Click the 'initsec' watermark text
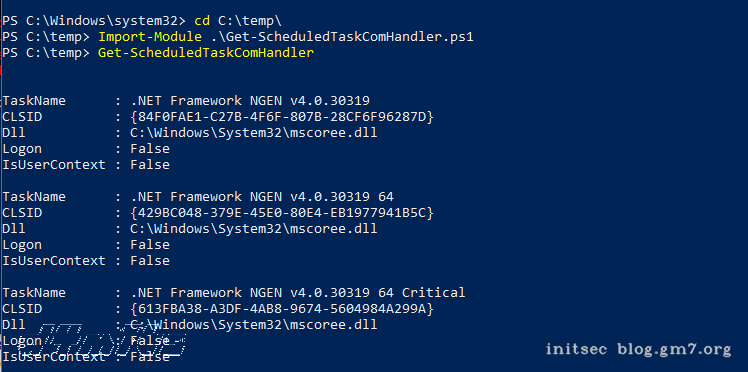This screenshot has width=748, height=372. click(x=576, y=349)
